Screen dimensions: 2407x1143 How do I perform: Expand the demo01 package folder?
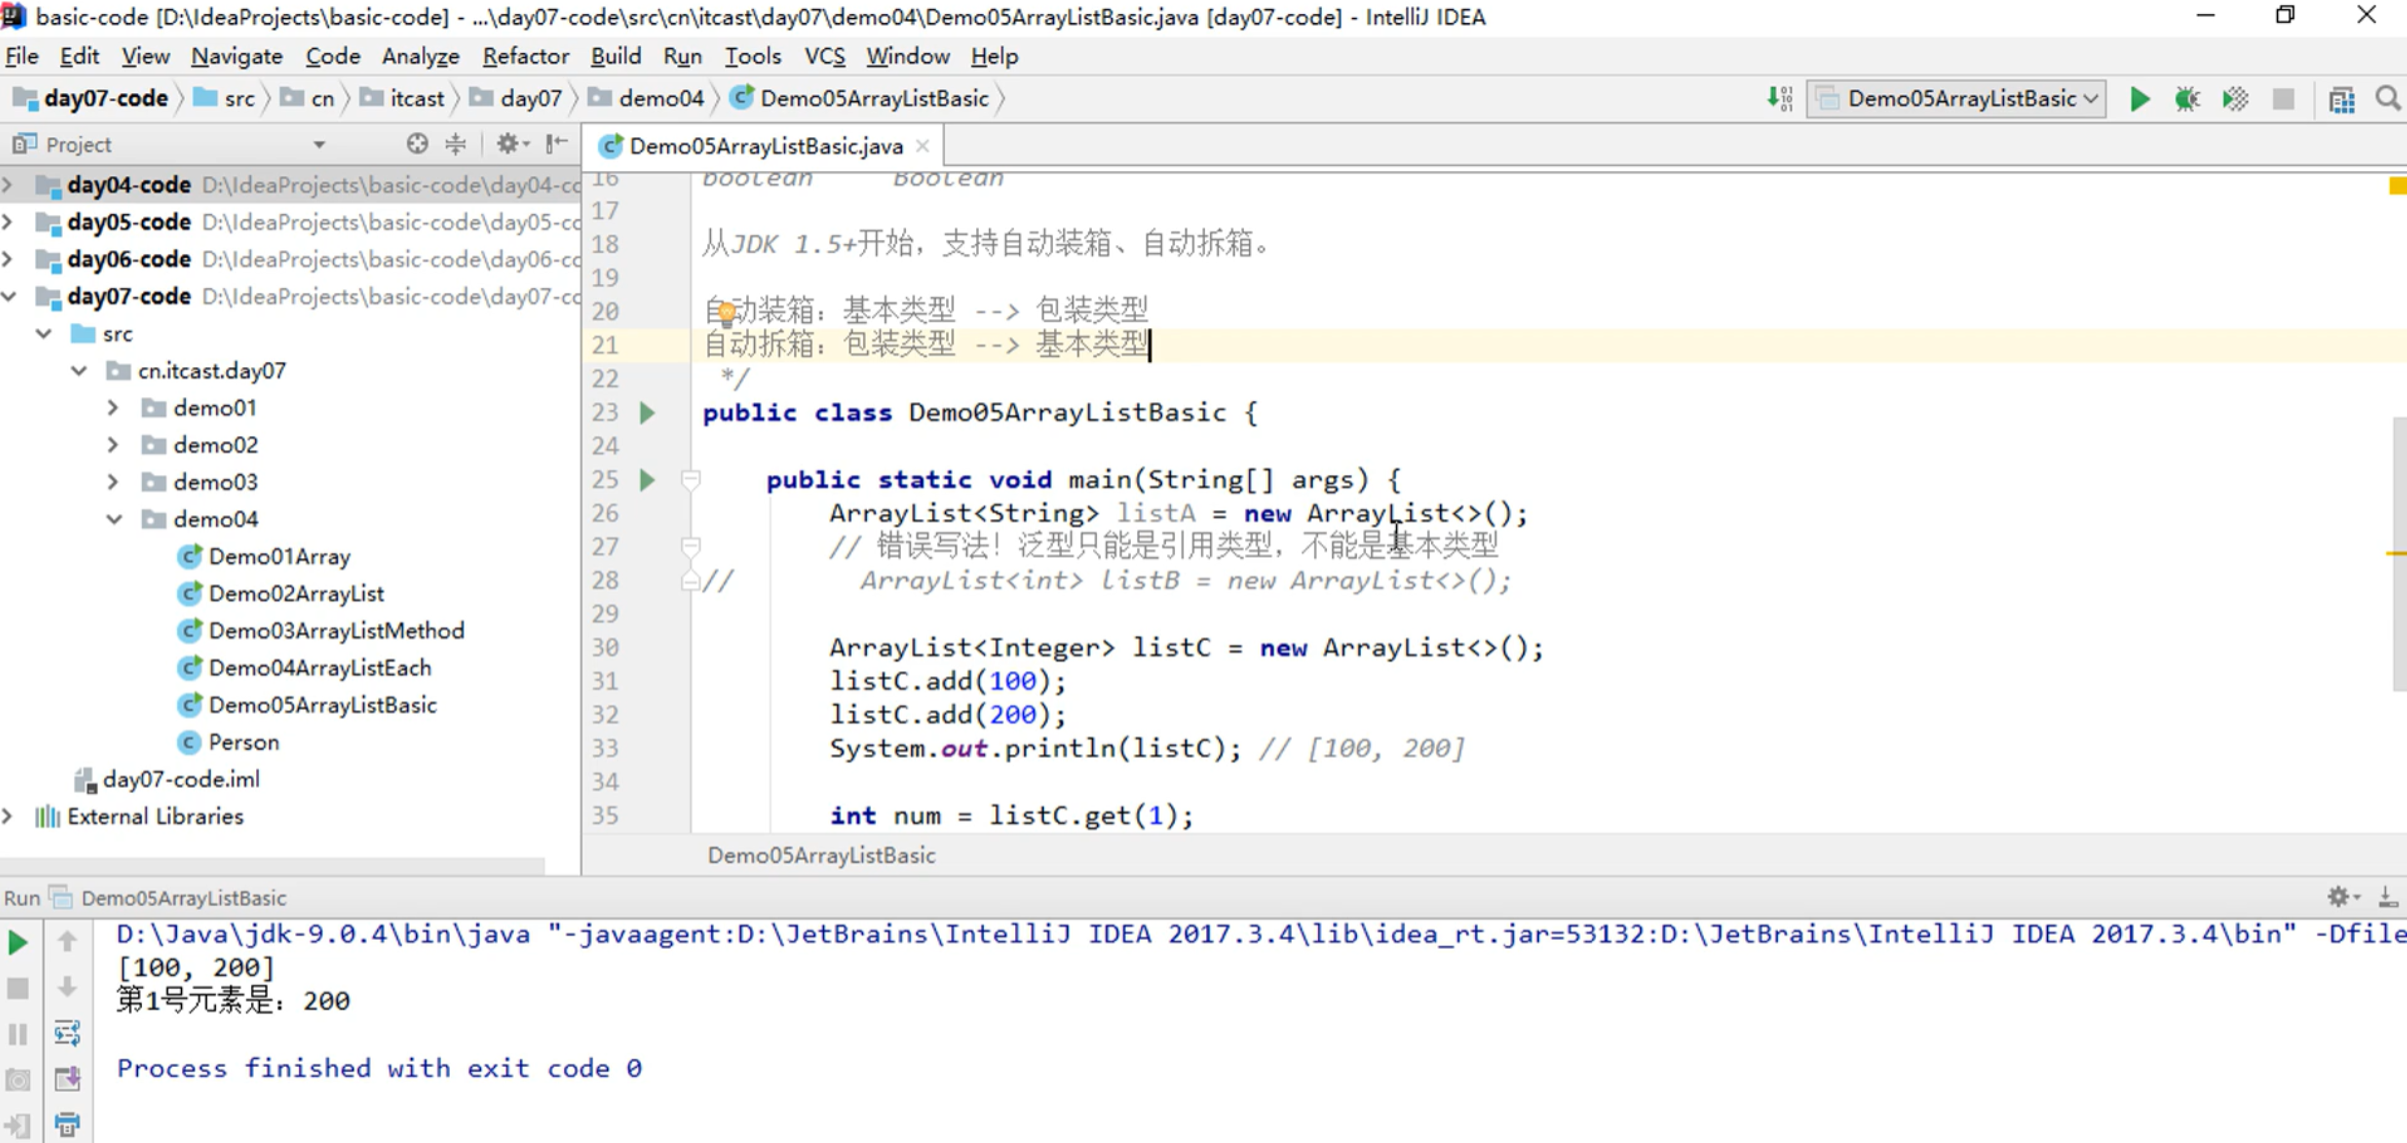[x=113, y=408]
